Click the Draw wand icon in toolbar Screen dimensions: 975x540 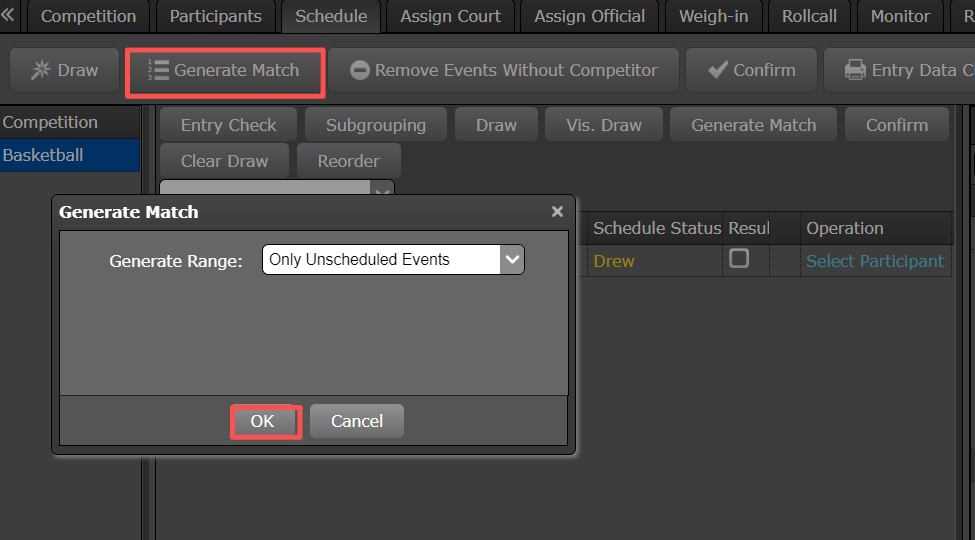pyautogui.click(x=41, y=70)
